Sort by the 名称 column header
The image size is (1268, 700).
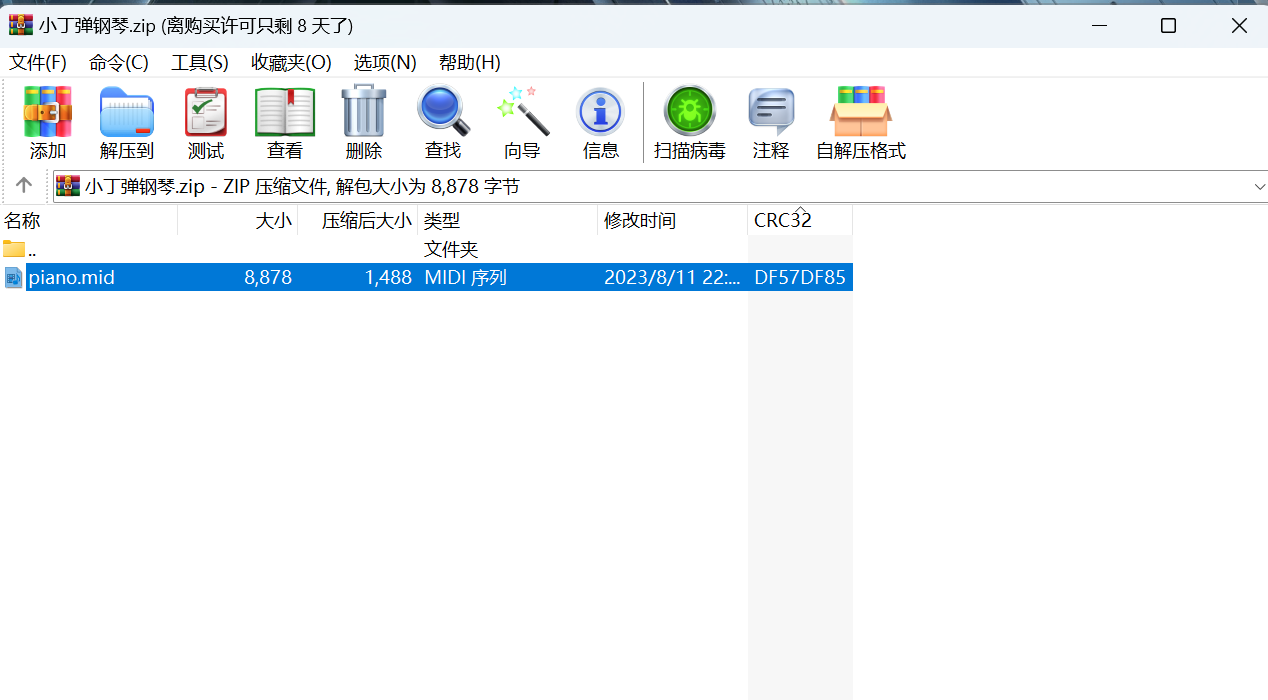(89, 220)
